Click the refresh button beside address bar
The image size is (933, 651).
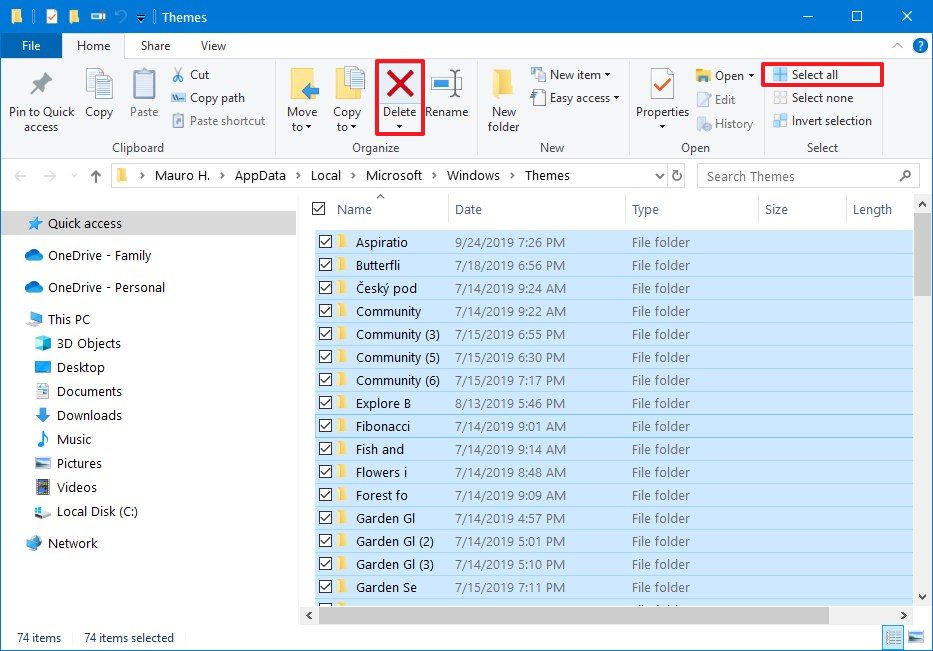pyautogui.click(x=677, y=176)
